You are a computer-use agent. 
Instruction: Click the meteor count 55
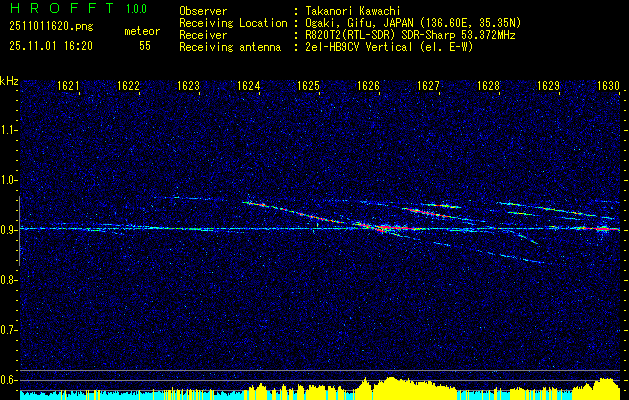coord(145,46)
